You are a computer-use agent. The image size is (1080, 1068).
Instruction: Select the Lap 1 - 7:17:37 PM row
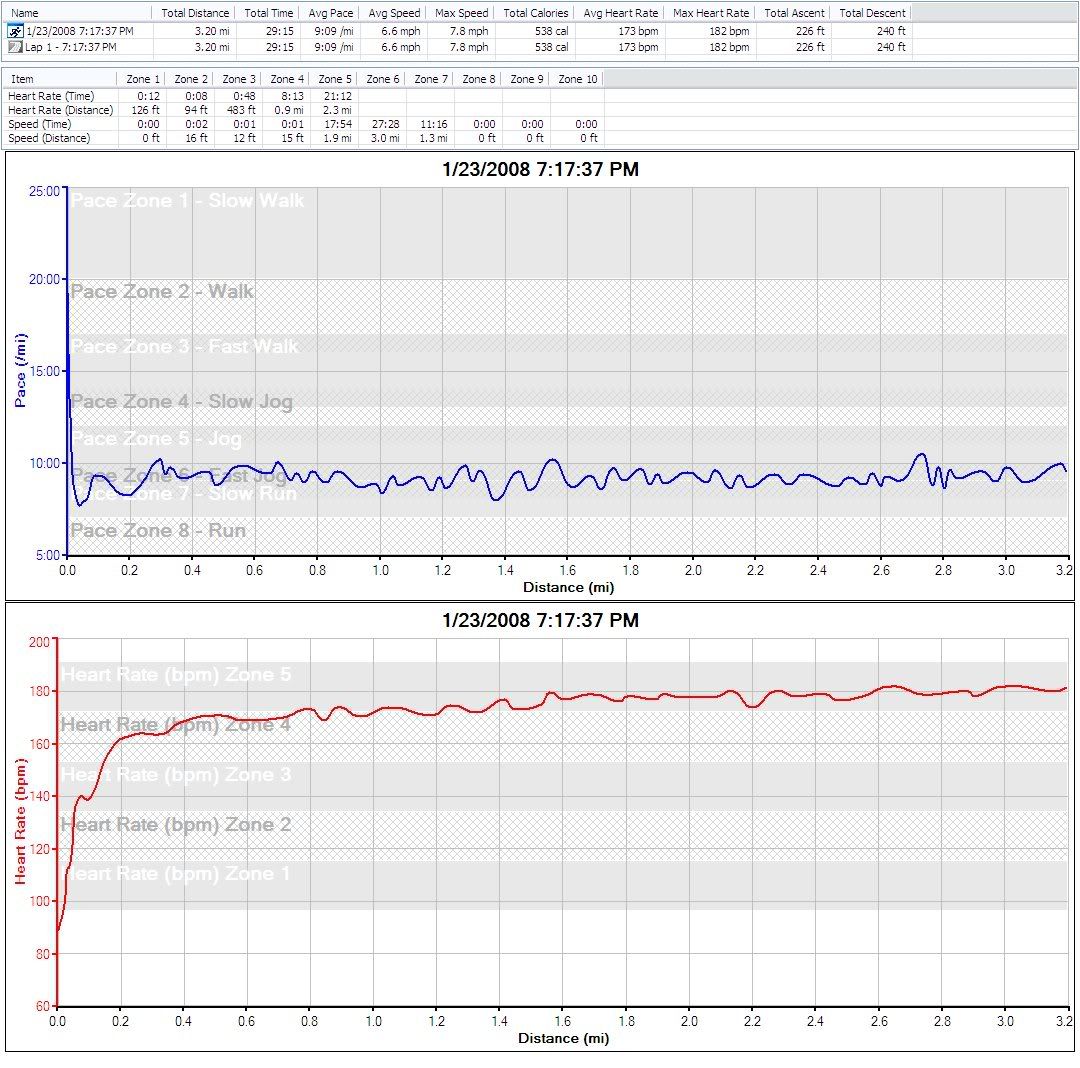[70, 47]
